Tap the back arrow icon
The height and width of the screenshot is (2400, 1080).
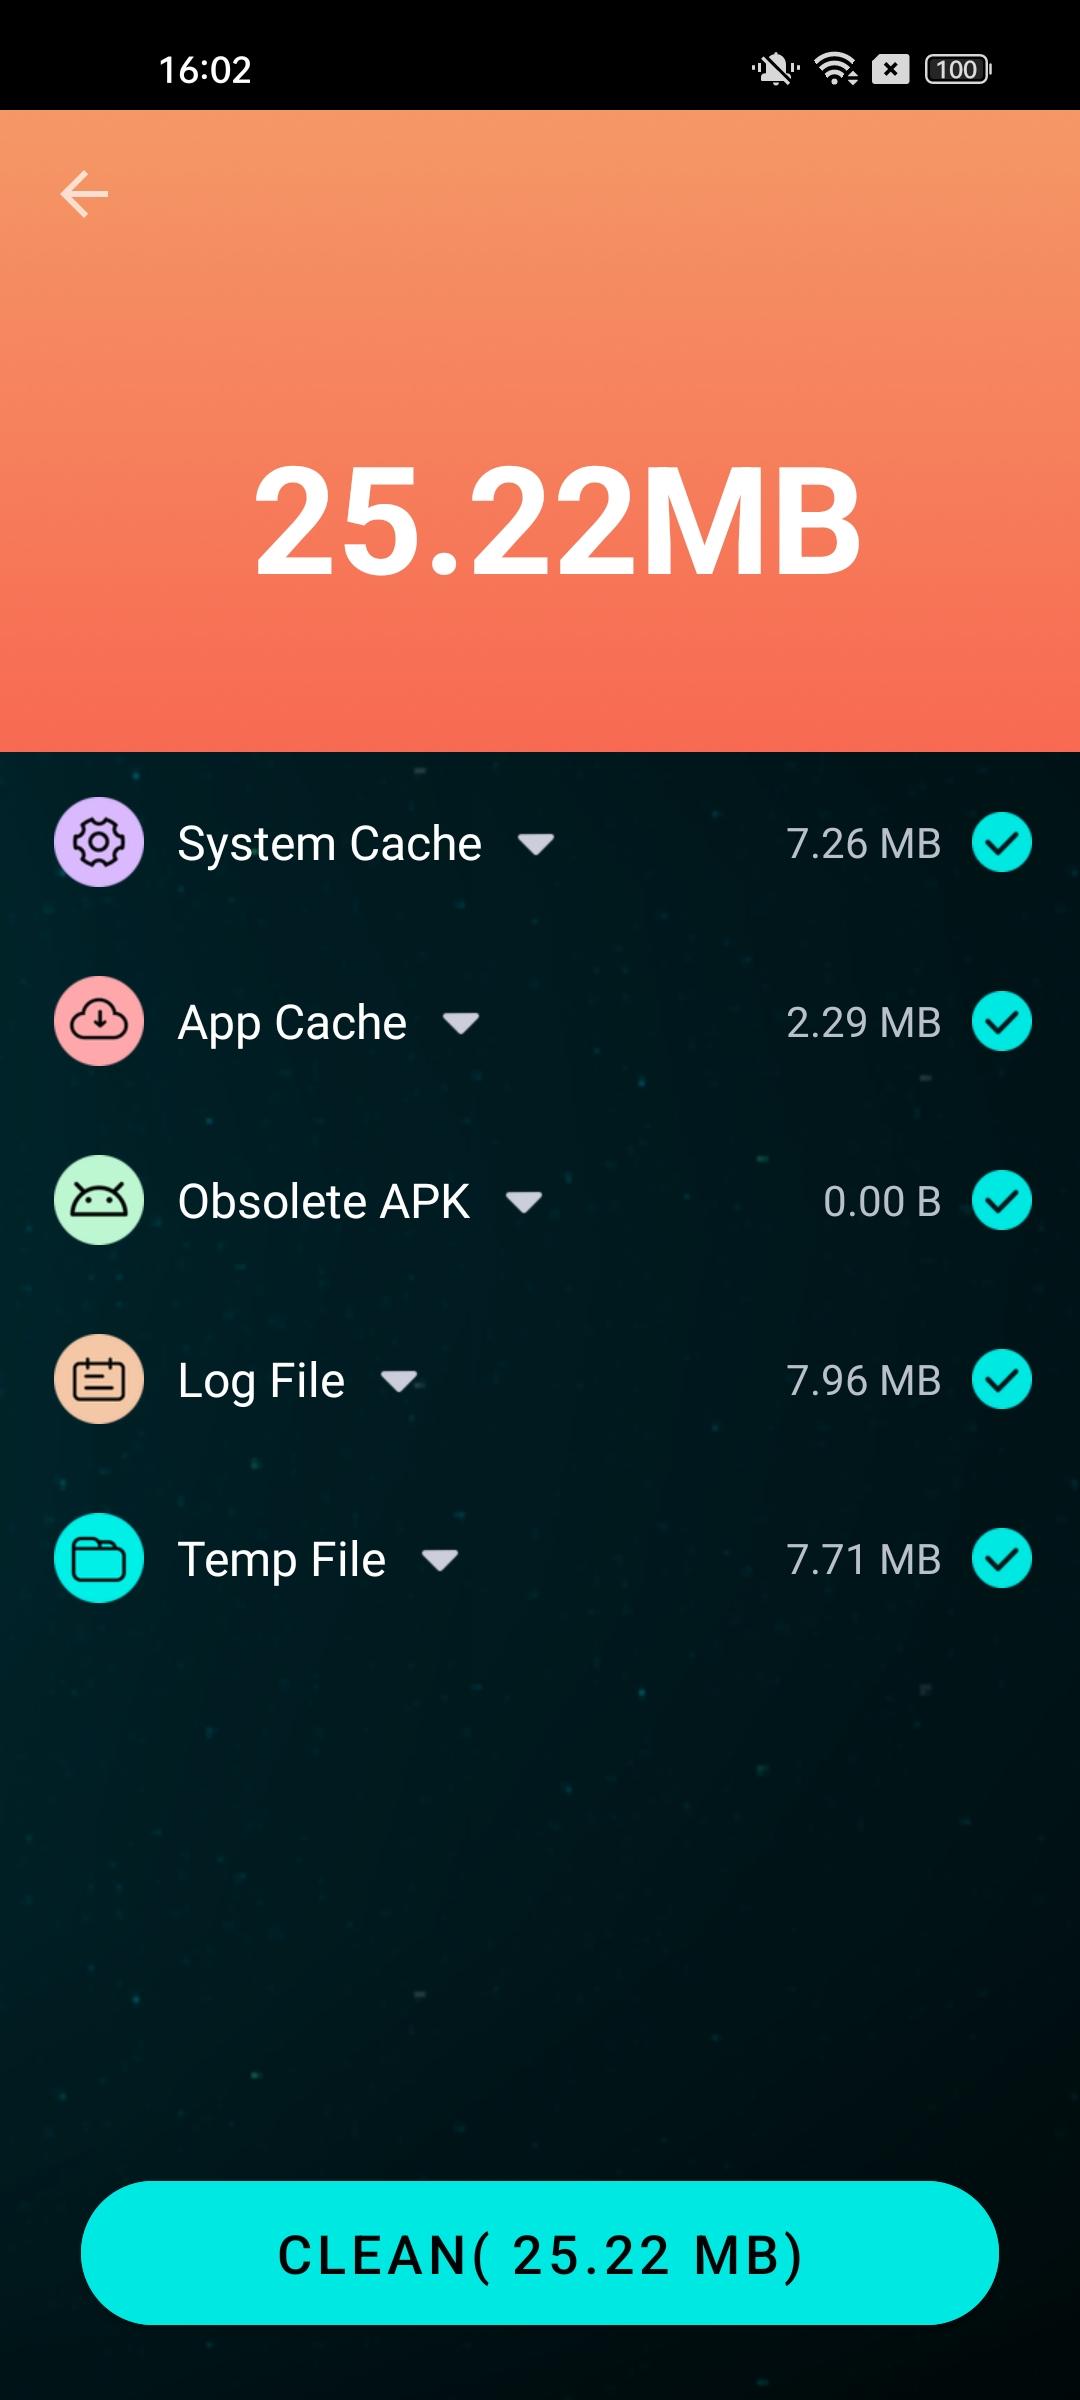click(84, 194)
